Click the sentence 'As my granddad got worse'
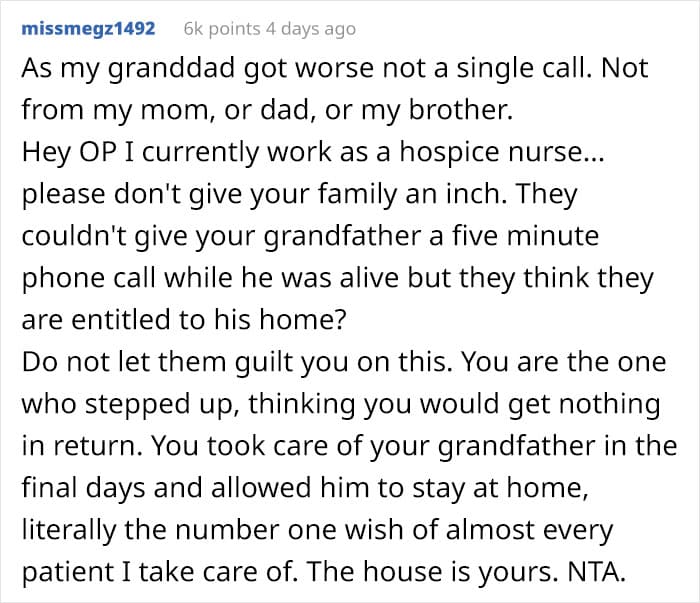Image resolution: width=700 pixels, height=603 pixels. 198,68
